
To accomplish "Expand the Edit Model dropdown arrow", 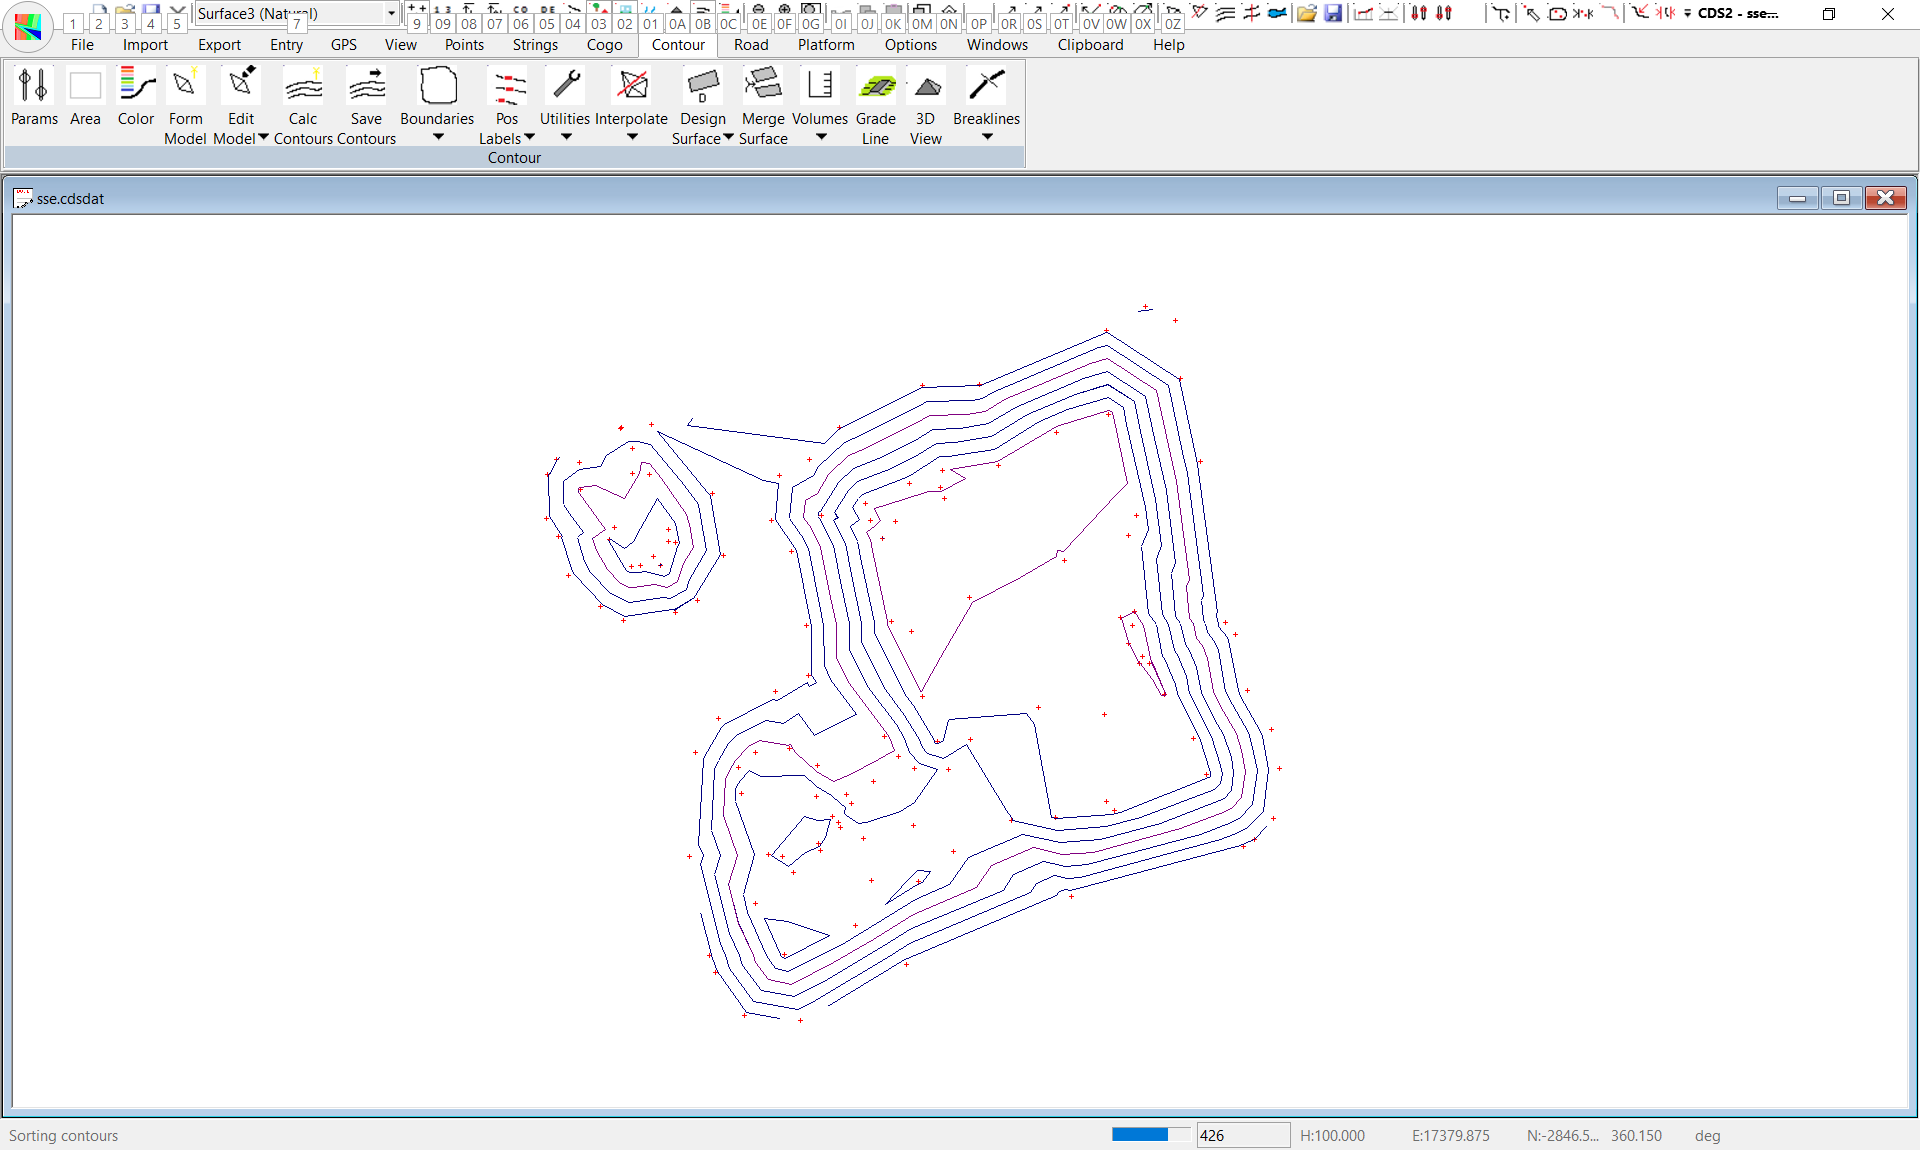I will click(x=264, y=138).
